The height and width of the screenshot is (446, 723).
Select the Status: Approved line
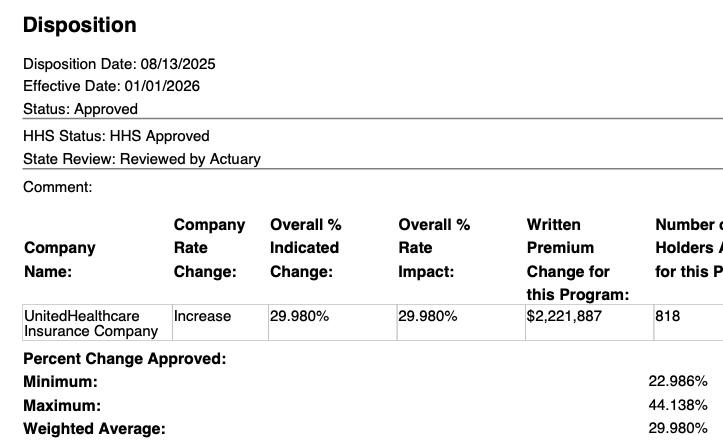(80, 109)
